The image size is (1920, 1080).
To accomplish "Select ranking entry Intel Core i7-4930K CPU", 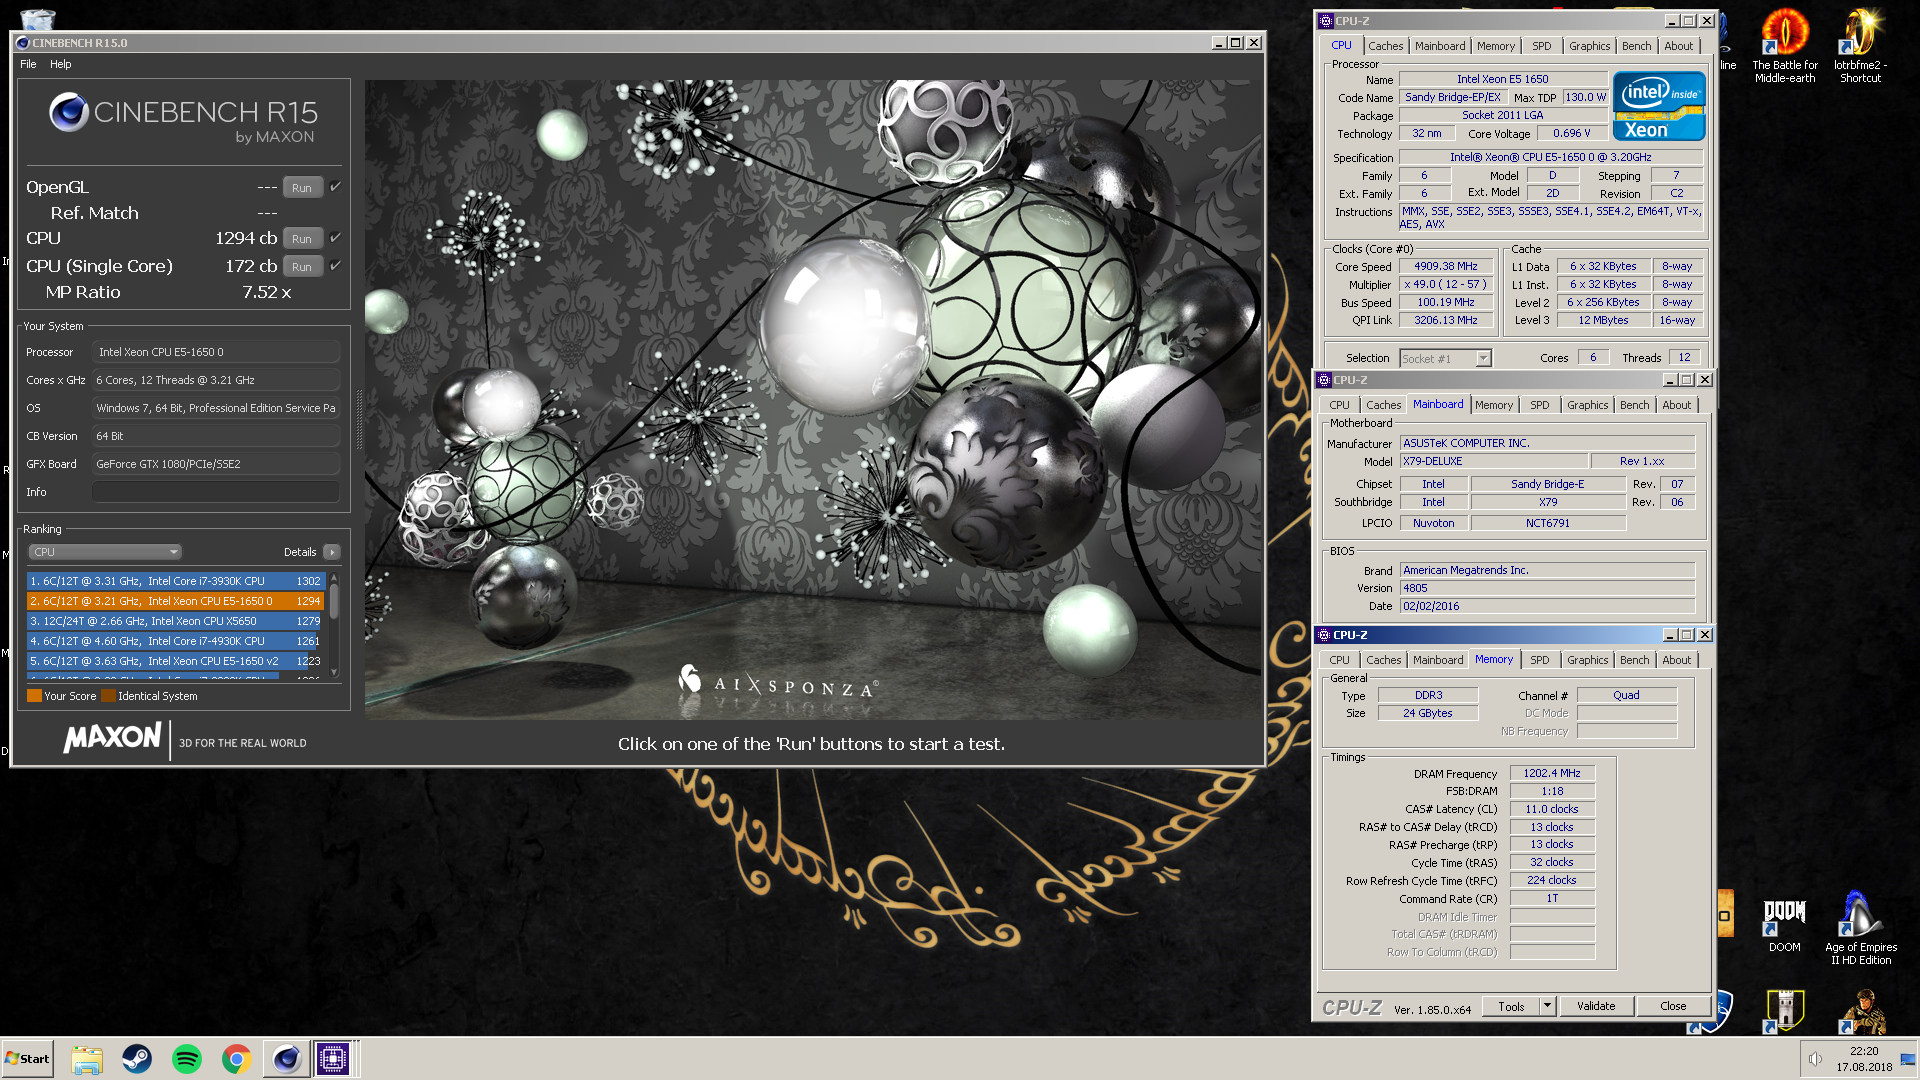I will [x=175, y=641].
